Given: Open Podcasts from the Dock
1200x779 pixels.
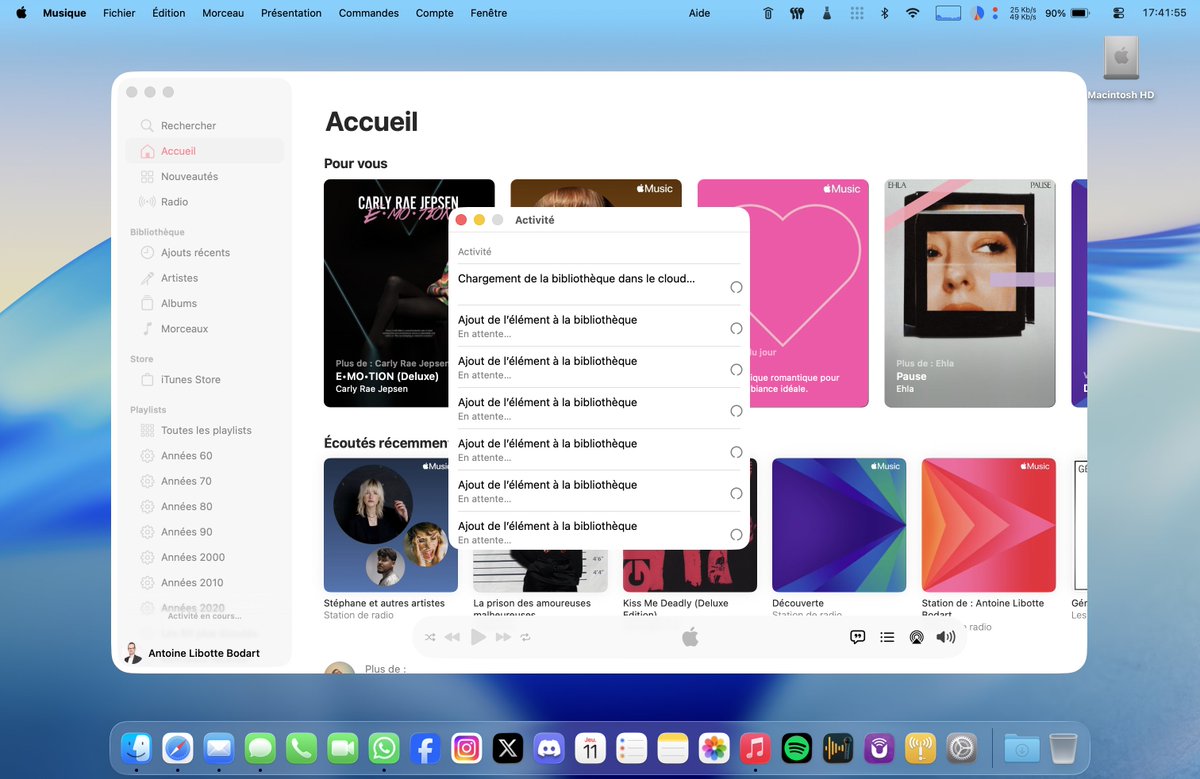Looking at the screenshot, I should [x=879, y=748].
